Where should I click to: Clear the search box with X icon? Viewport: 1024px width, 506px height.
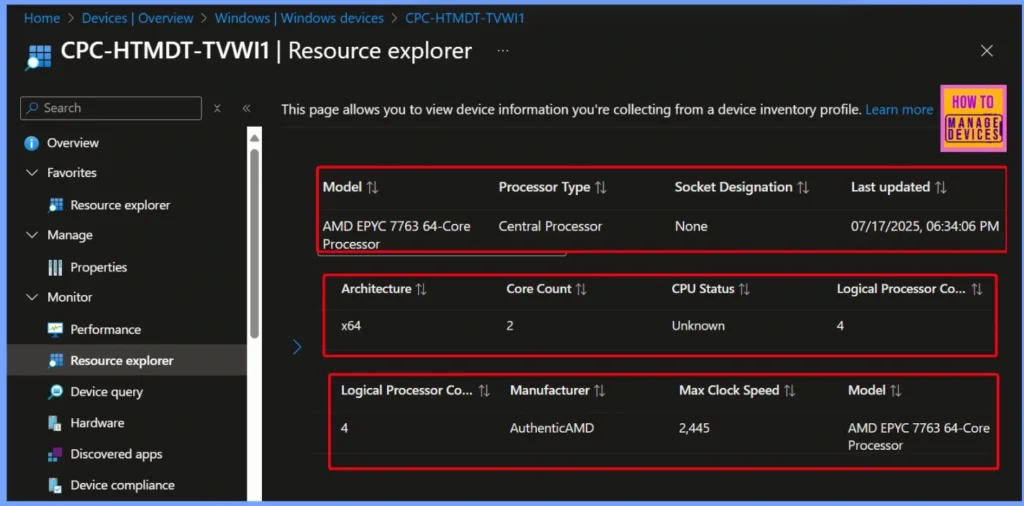pos(217,108)
